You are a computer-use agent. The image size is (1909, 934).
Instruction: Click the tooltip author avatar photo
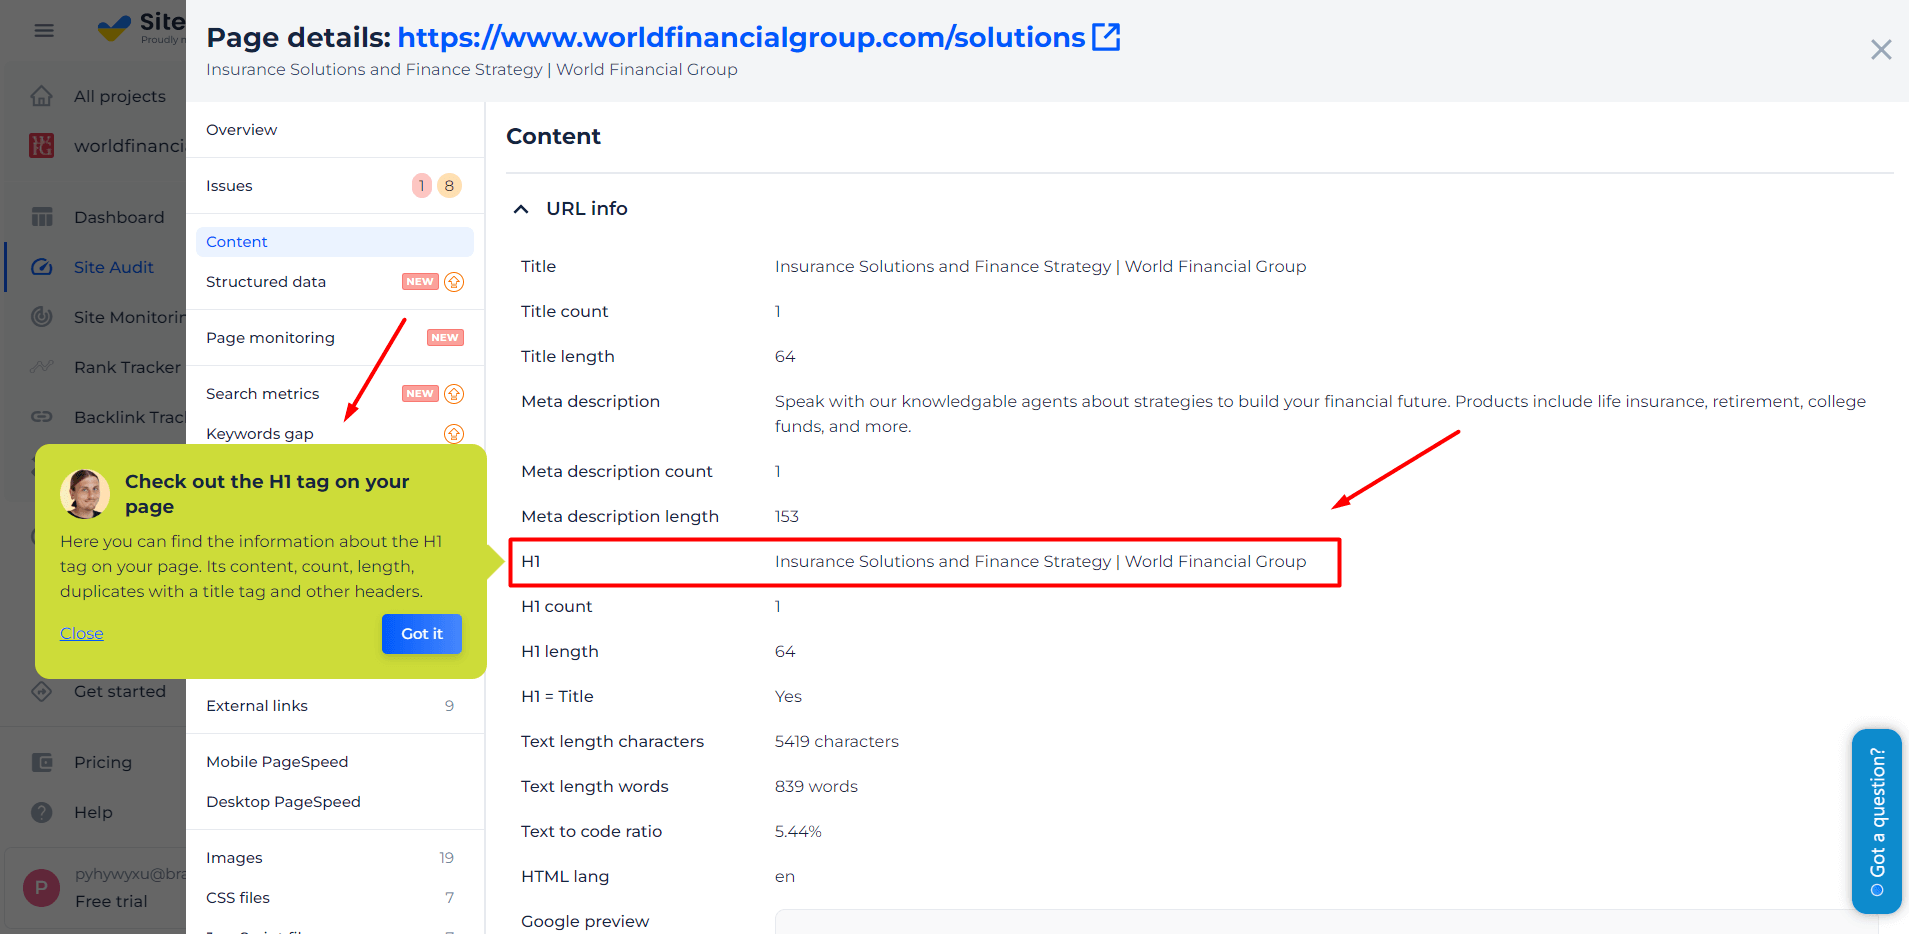click(x=85, y=494)
